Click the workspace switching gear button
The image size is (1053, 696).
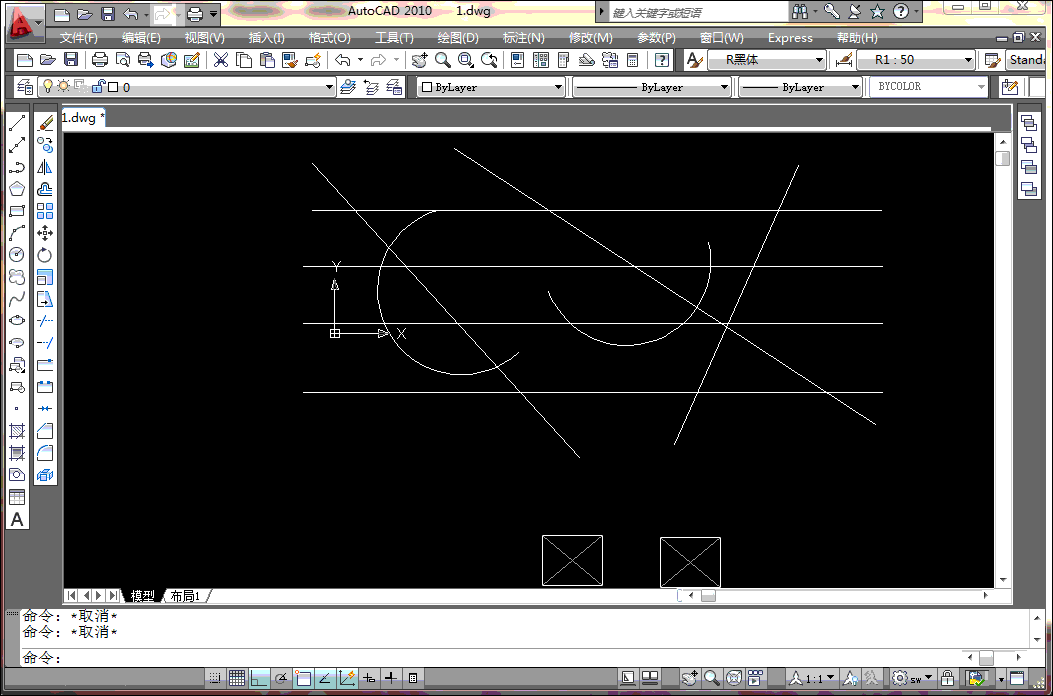(x=912, y=677)
